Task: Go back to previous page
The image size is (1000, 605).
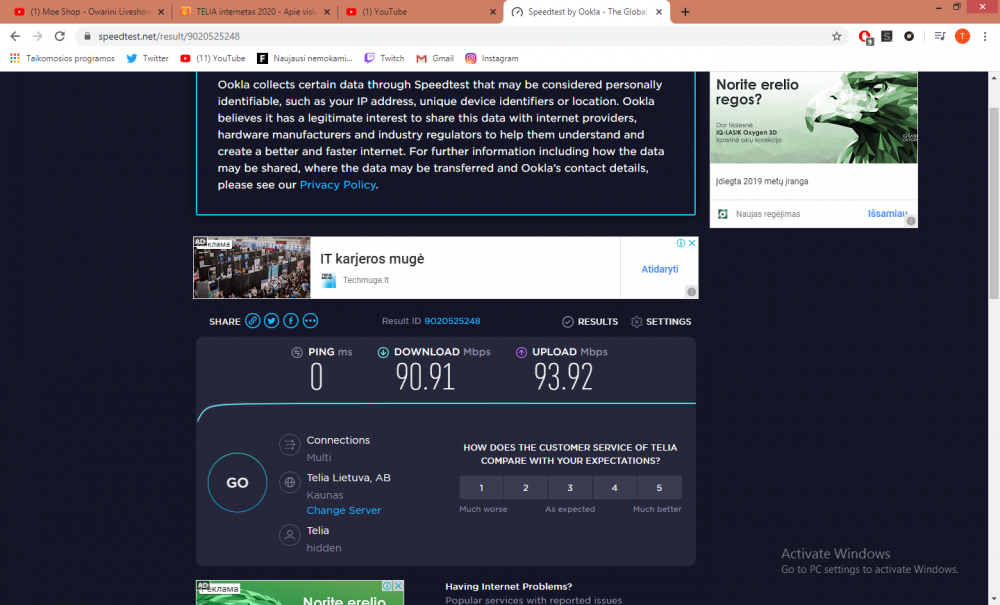Action: point(15,36)
